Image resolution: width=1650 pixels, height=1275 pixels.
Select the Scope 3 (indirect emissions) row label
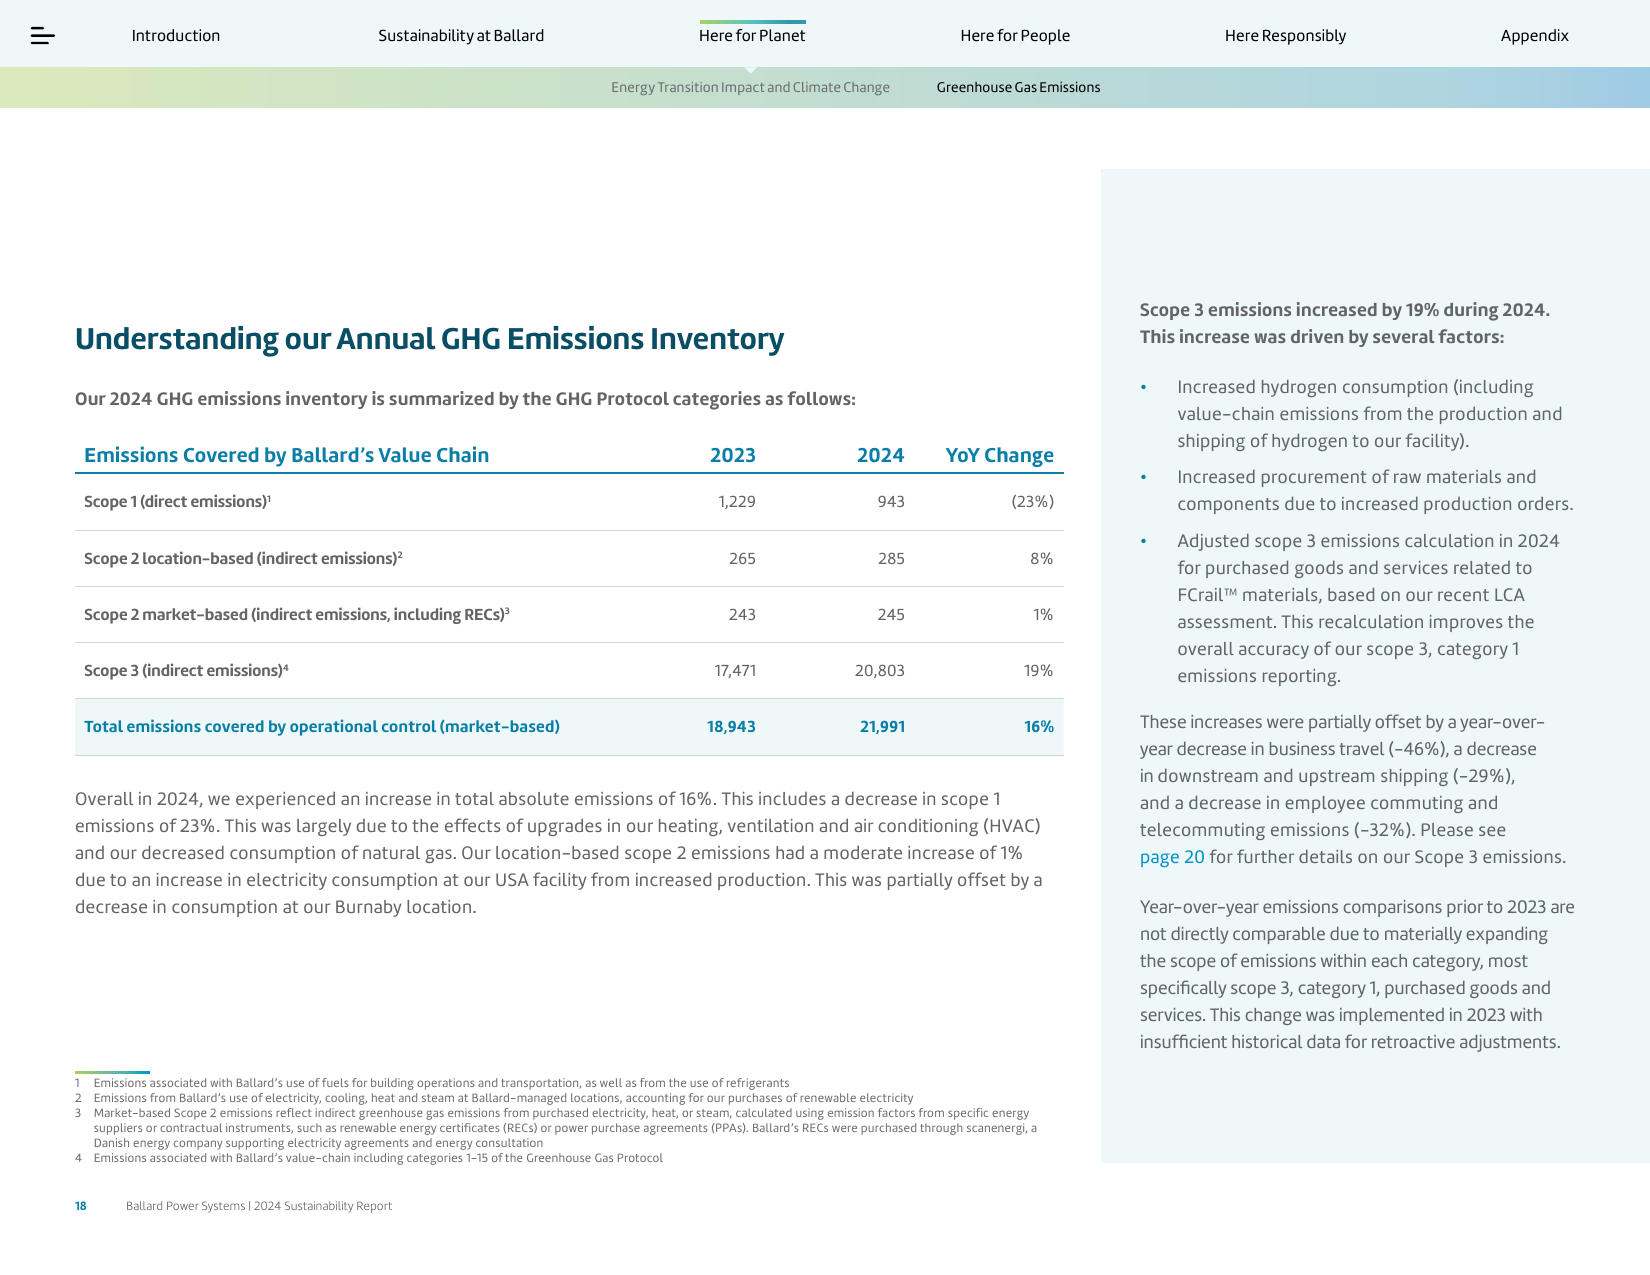(x=186, y=670)
